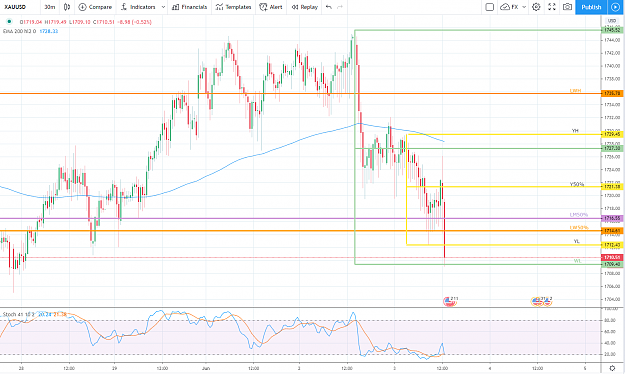Screen dimensions: 625x374
Task: Click the WL green price label 1709.40
Action: [x=612, y=264]
